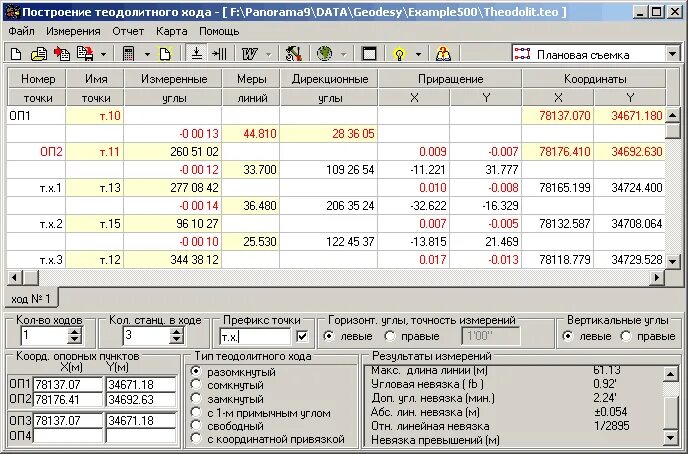The width and height of the screenshot is (688, 454).
Task: Select правые for vertical angles
Action: [x=625, y=336]
